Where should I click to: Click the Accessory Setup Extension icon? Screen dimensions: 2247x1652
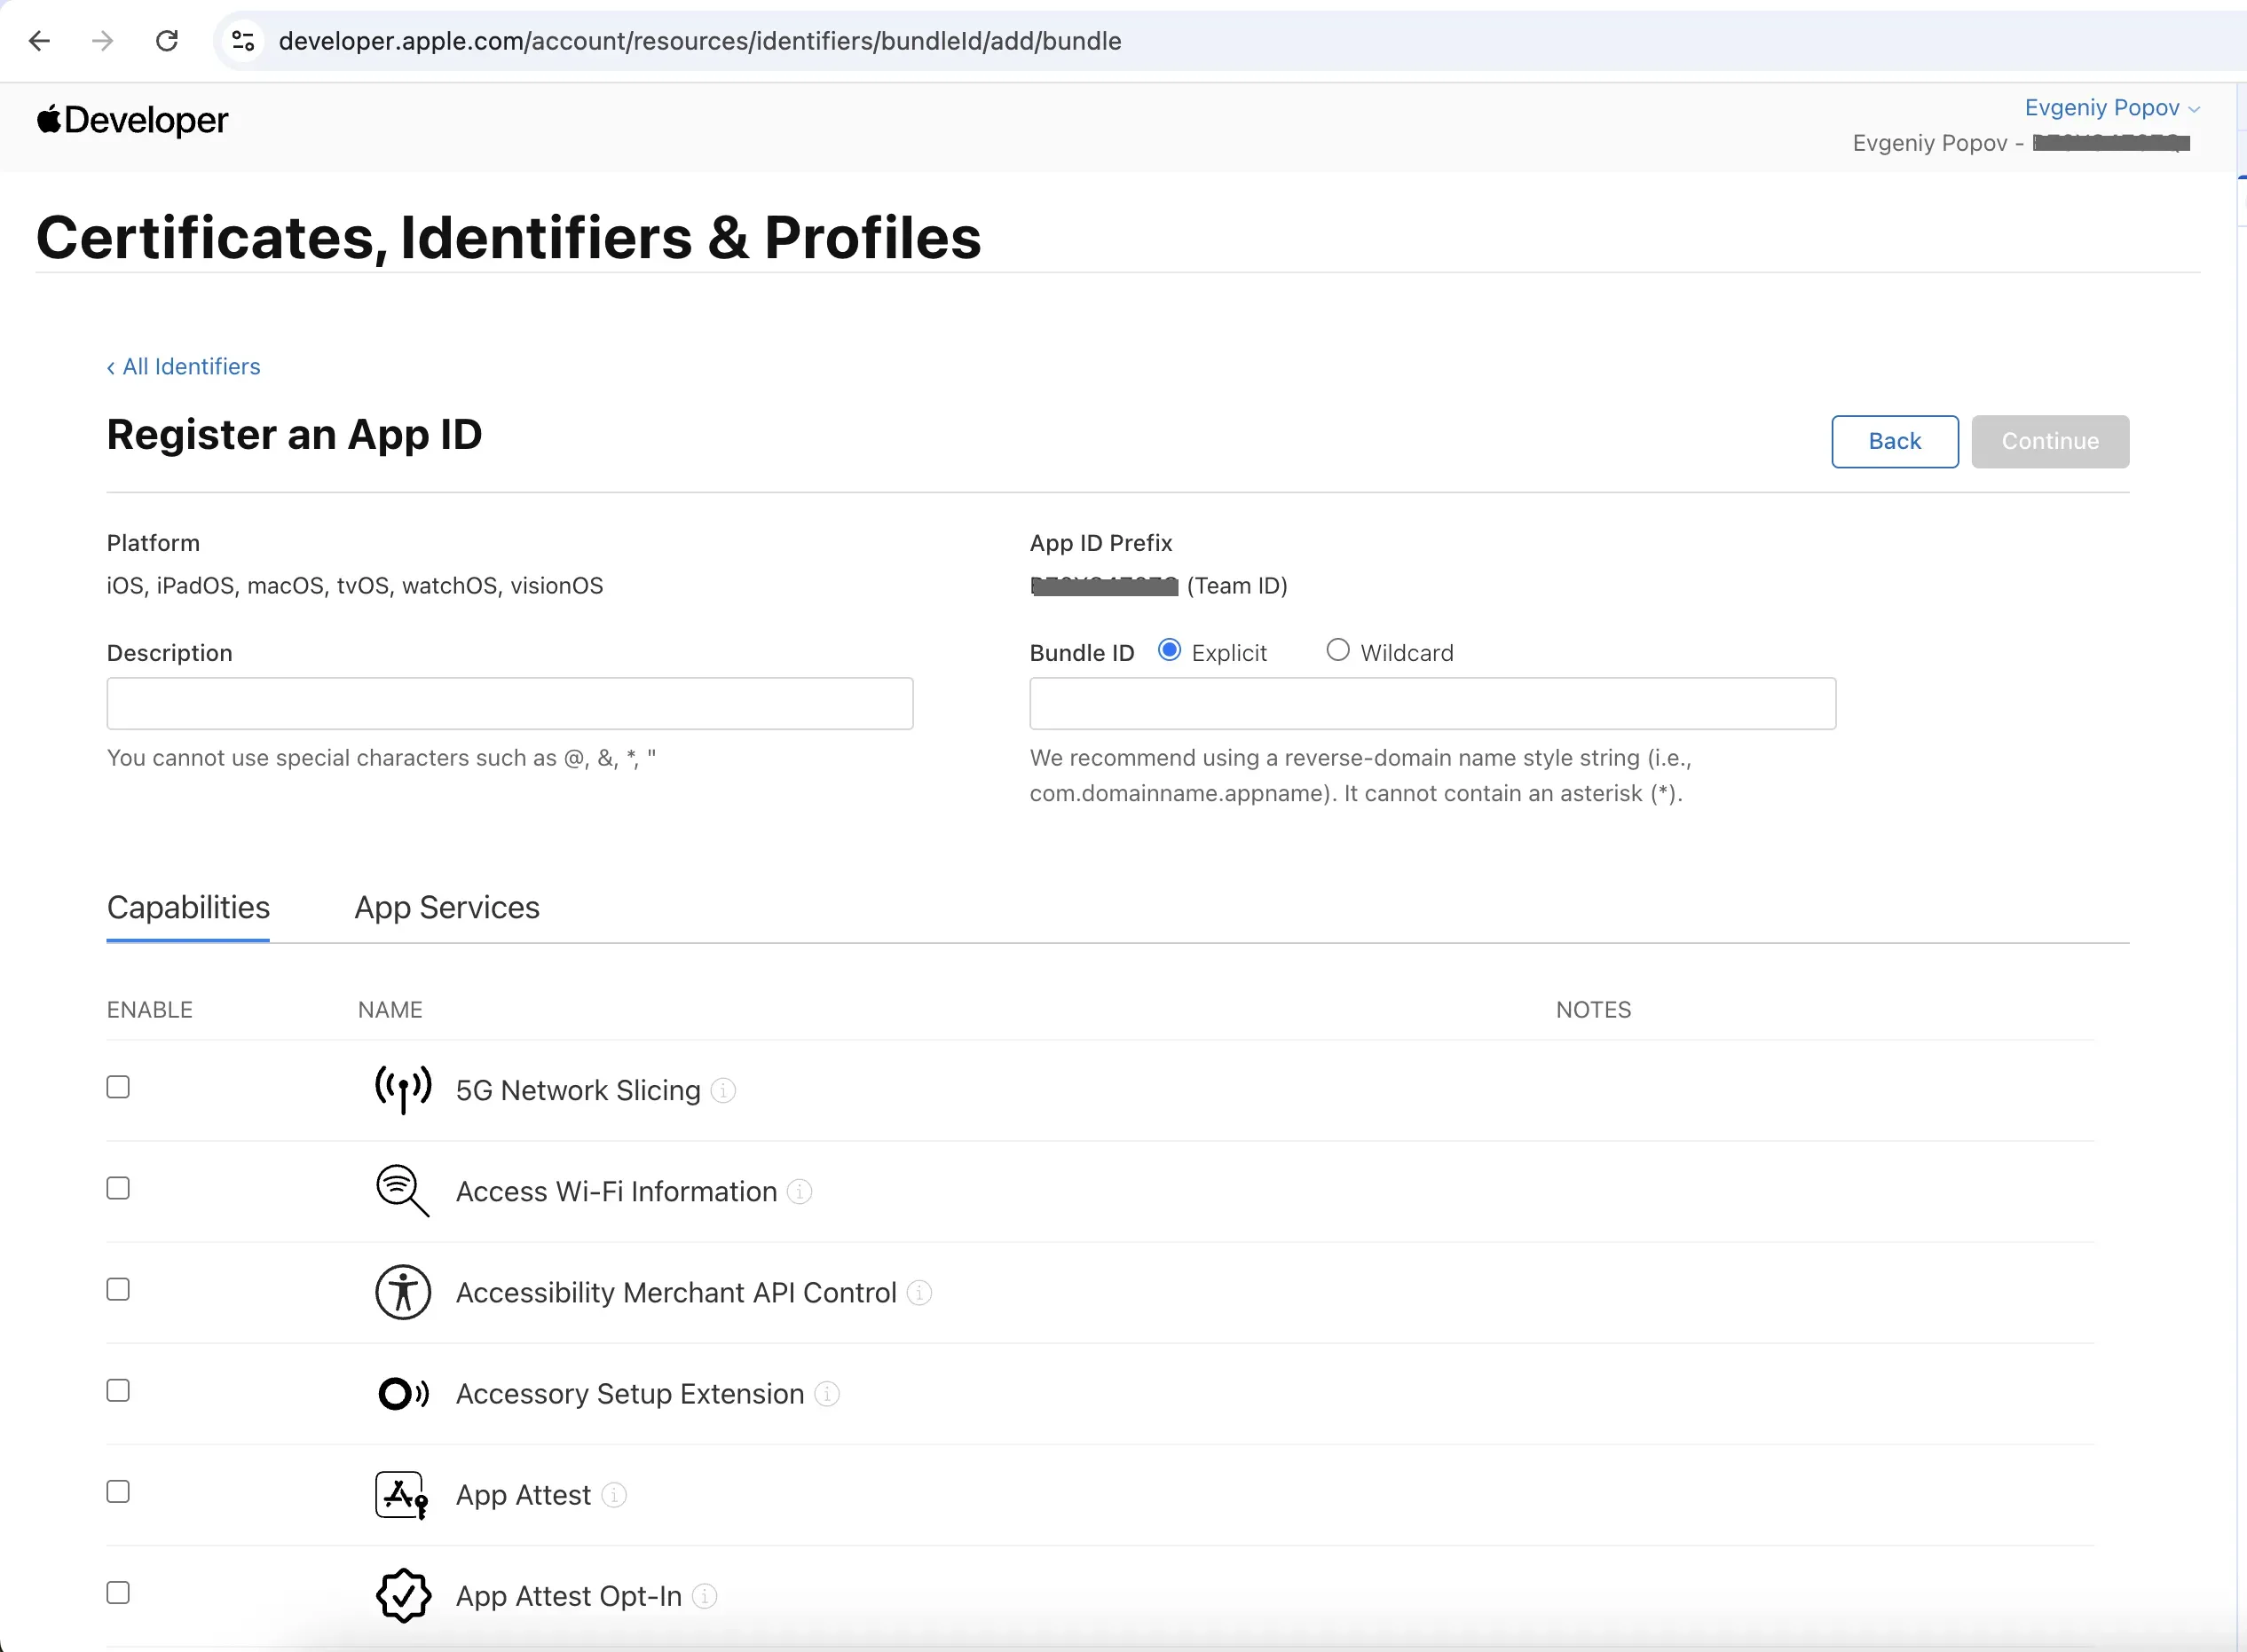pos(403,1393)
